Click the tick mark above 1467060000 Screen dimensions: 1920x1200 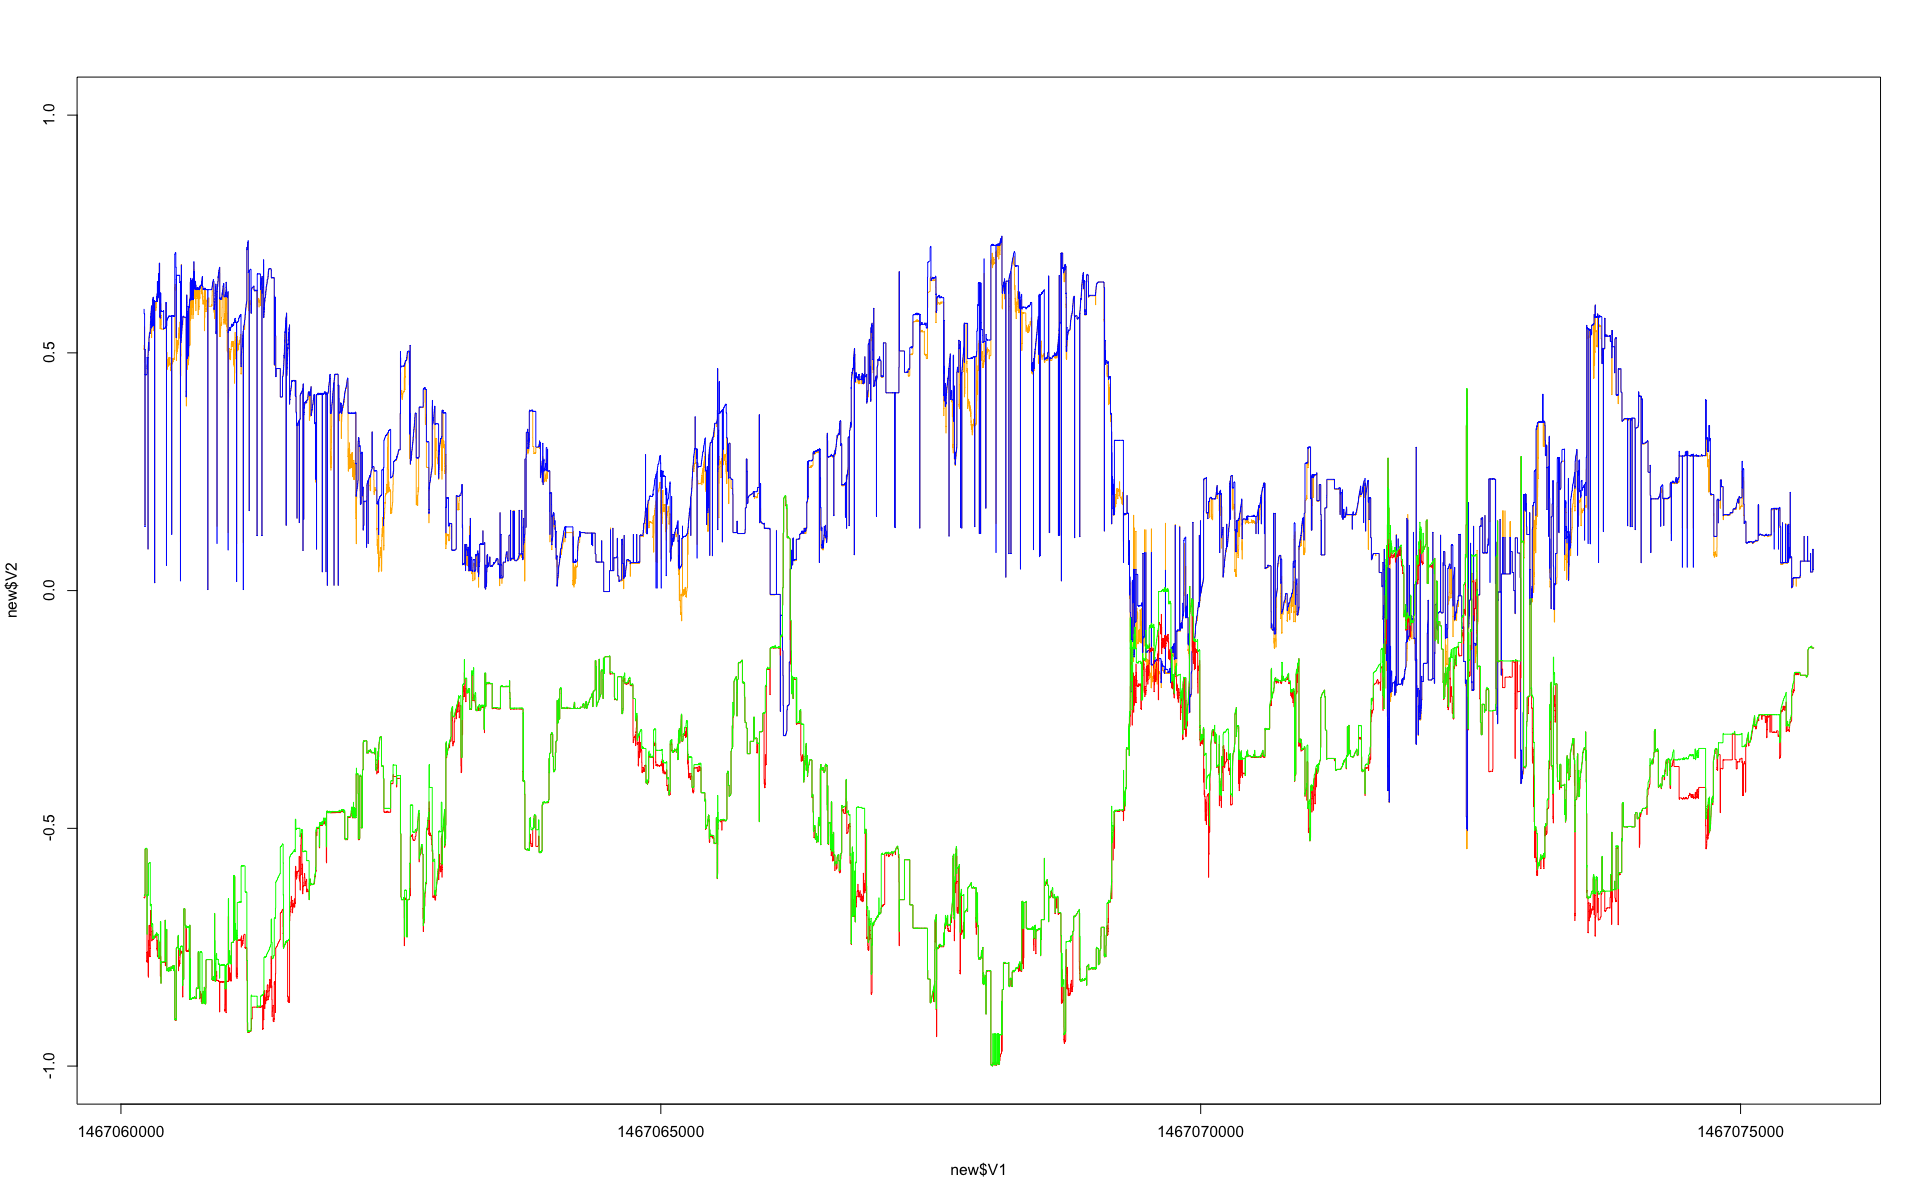121,1109
